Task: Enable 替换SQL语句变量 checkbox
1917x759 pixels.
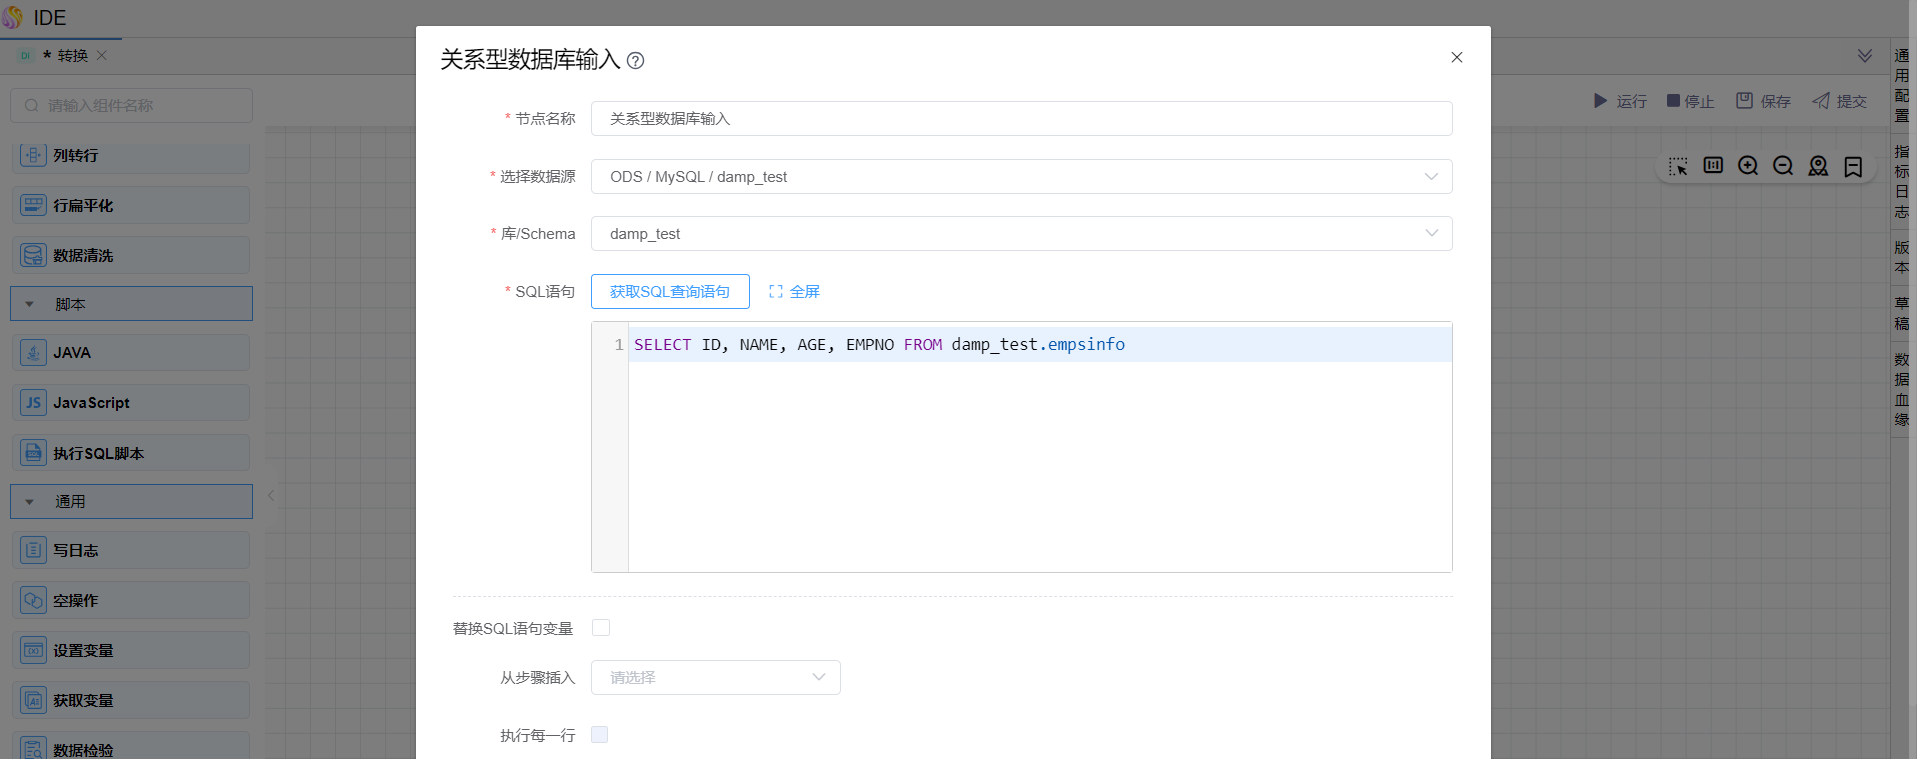Action: click(x=601, y=628)
